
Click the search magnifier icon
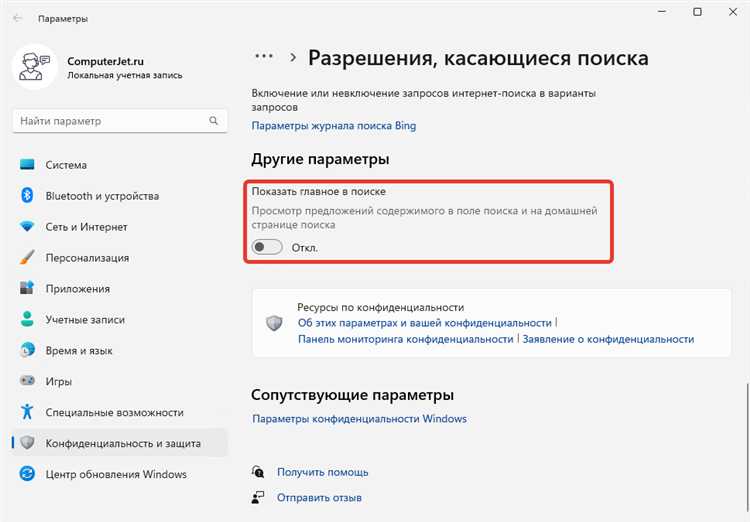tap(213, 121)
